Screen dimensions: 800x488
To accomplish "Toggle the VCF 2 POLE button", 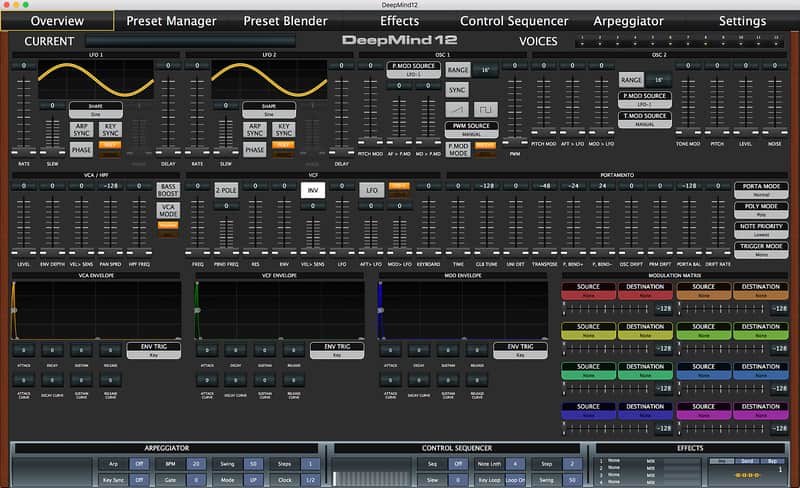I will point(226,190).
